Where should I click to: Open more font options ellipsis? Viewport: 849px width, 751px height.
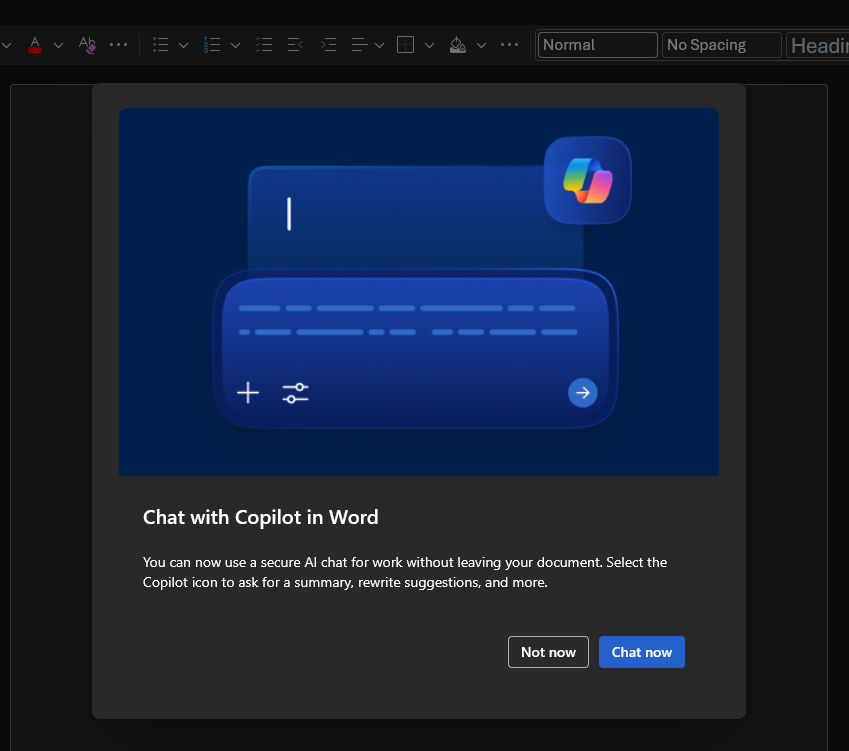[118, 45]
